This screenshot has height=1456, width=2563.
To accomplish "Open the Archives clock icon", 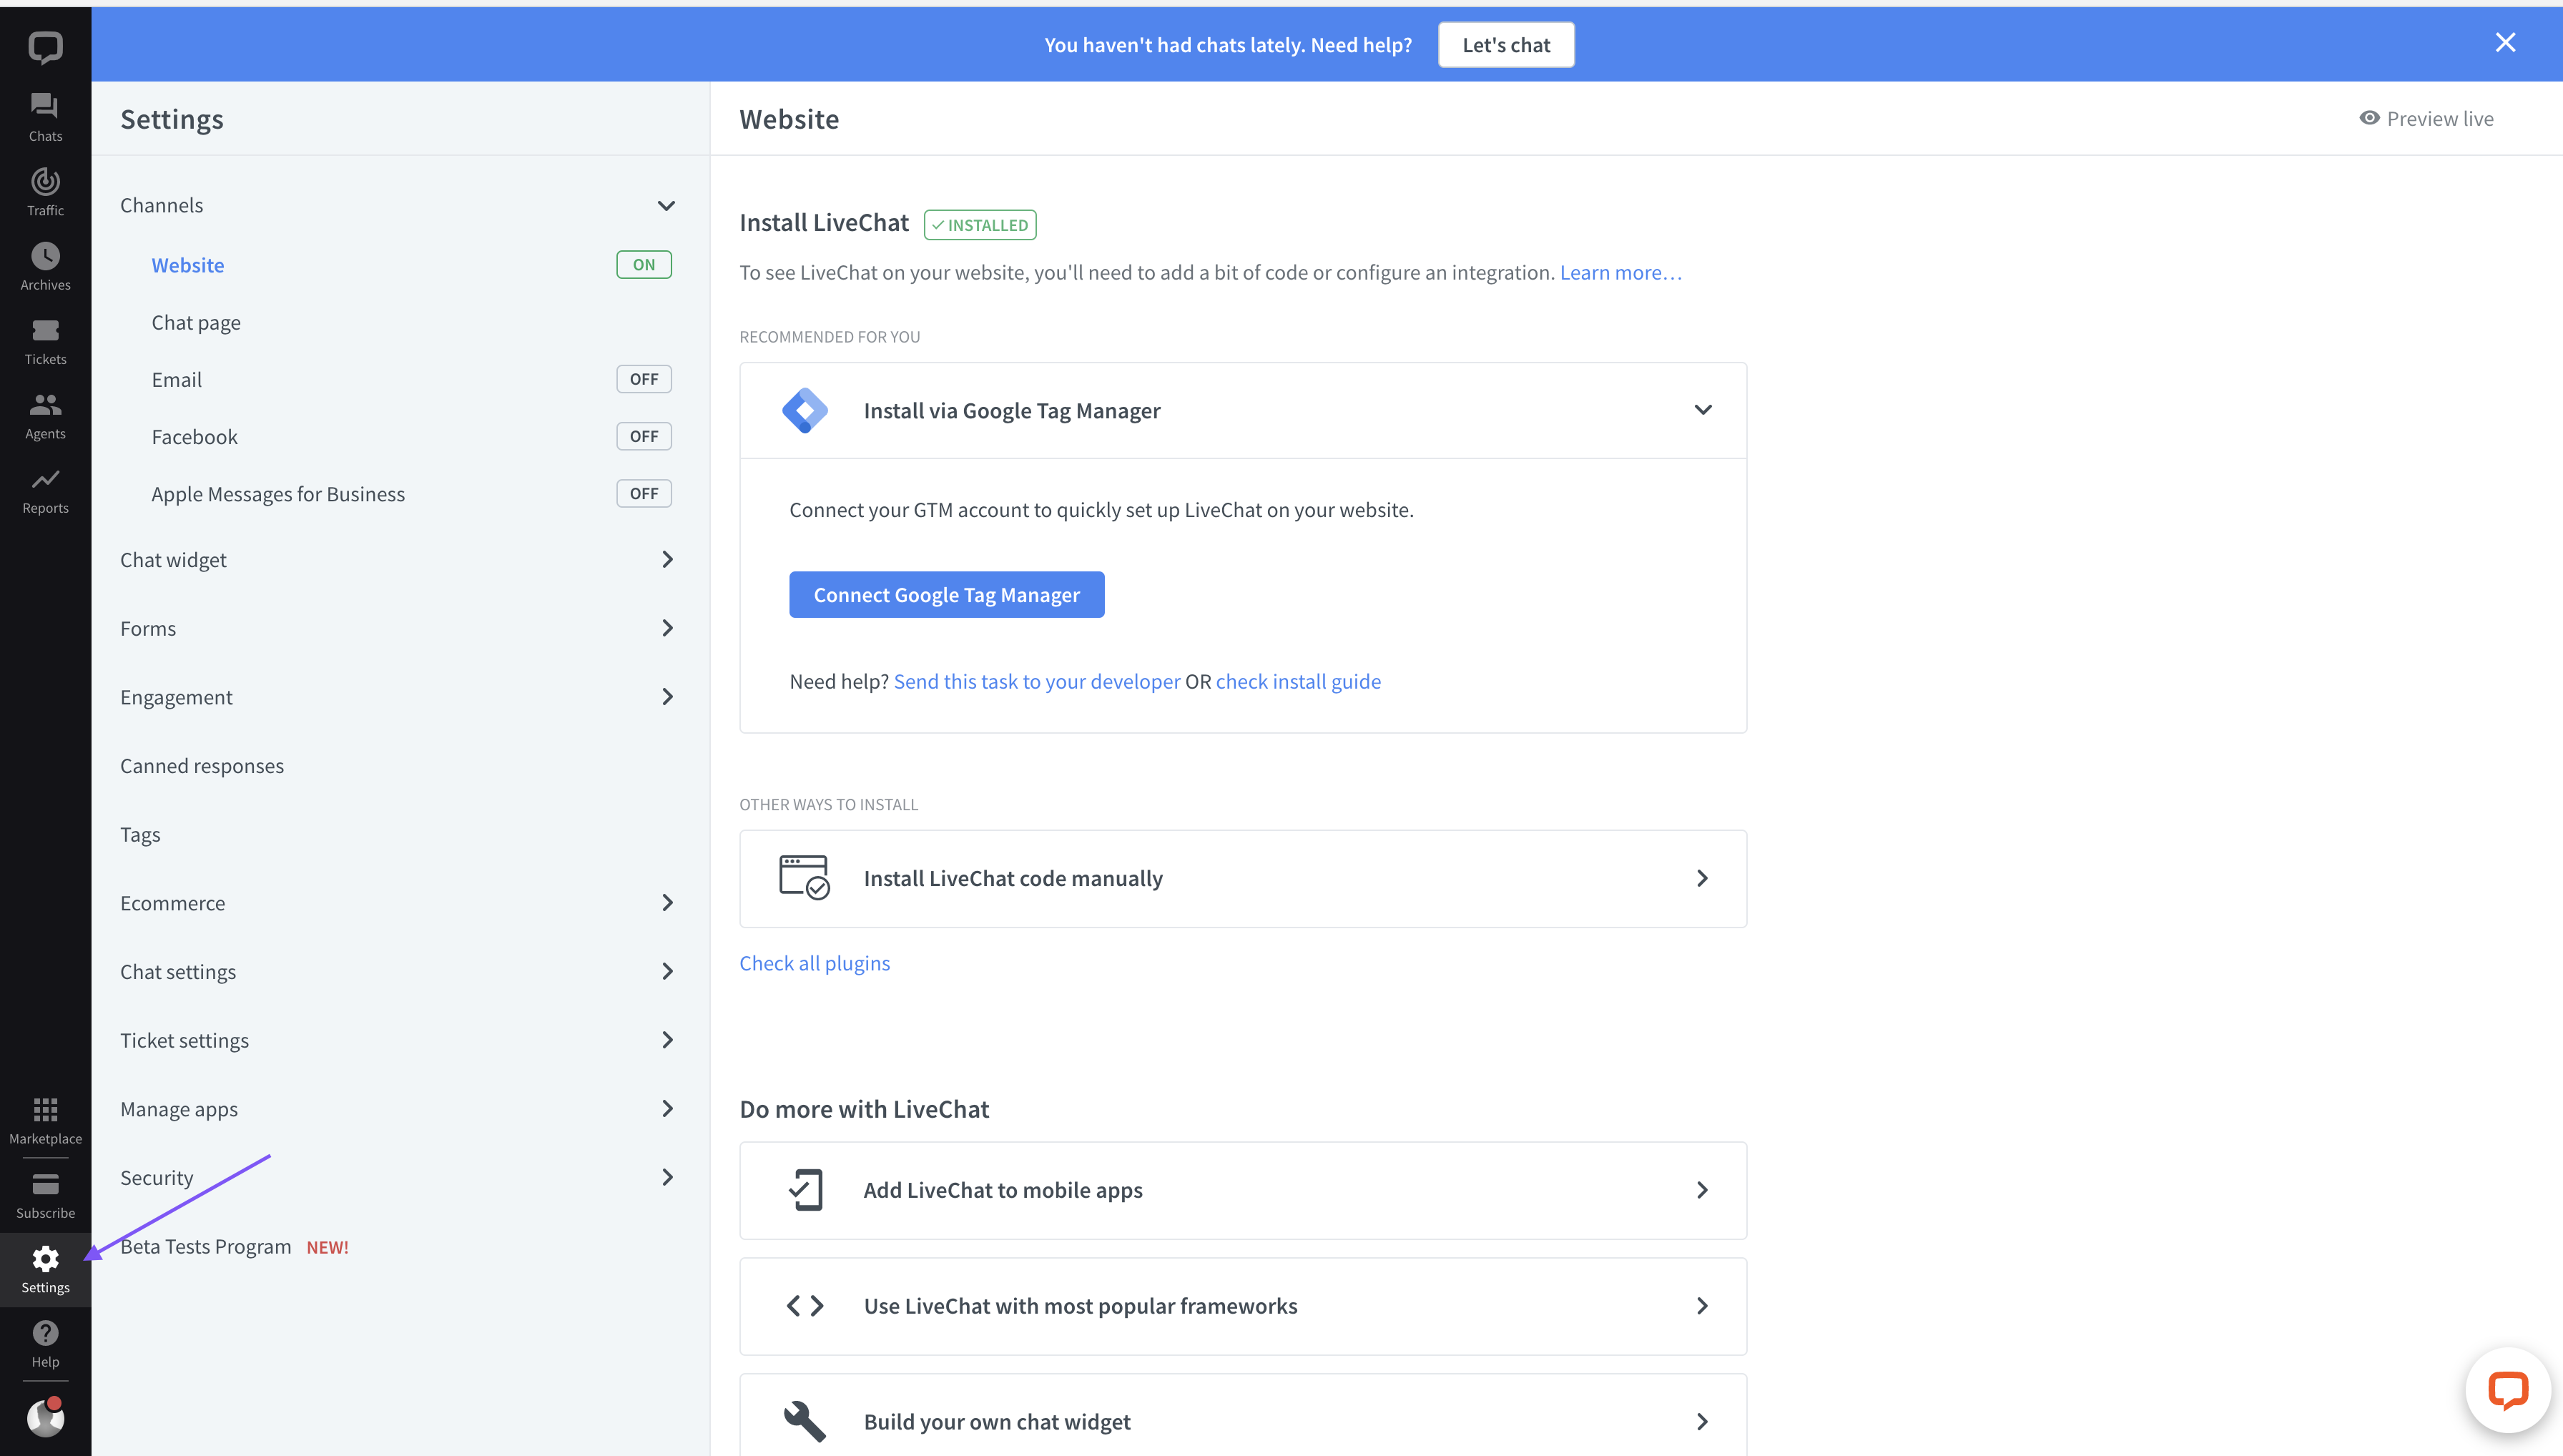I will click(x=45, y=256).
